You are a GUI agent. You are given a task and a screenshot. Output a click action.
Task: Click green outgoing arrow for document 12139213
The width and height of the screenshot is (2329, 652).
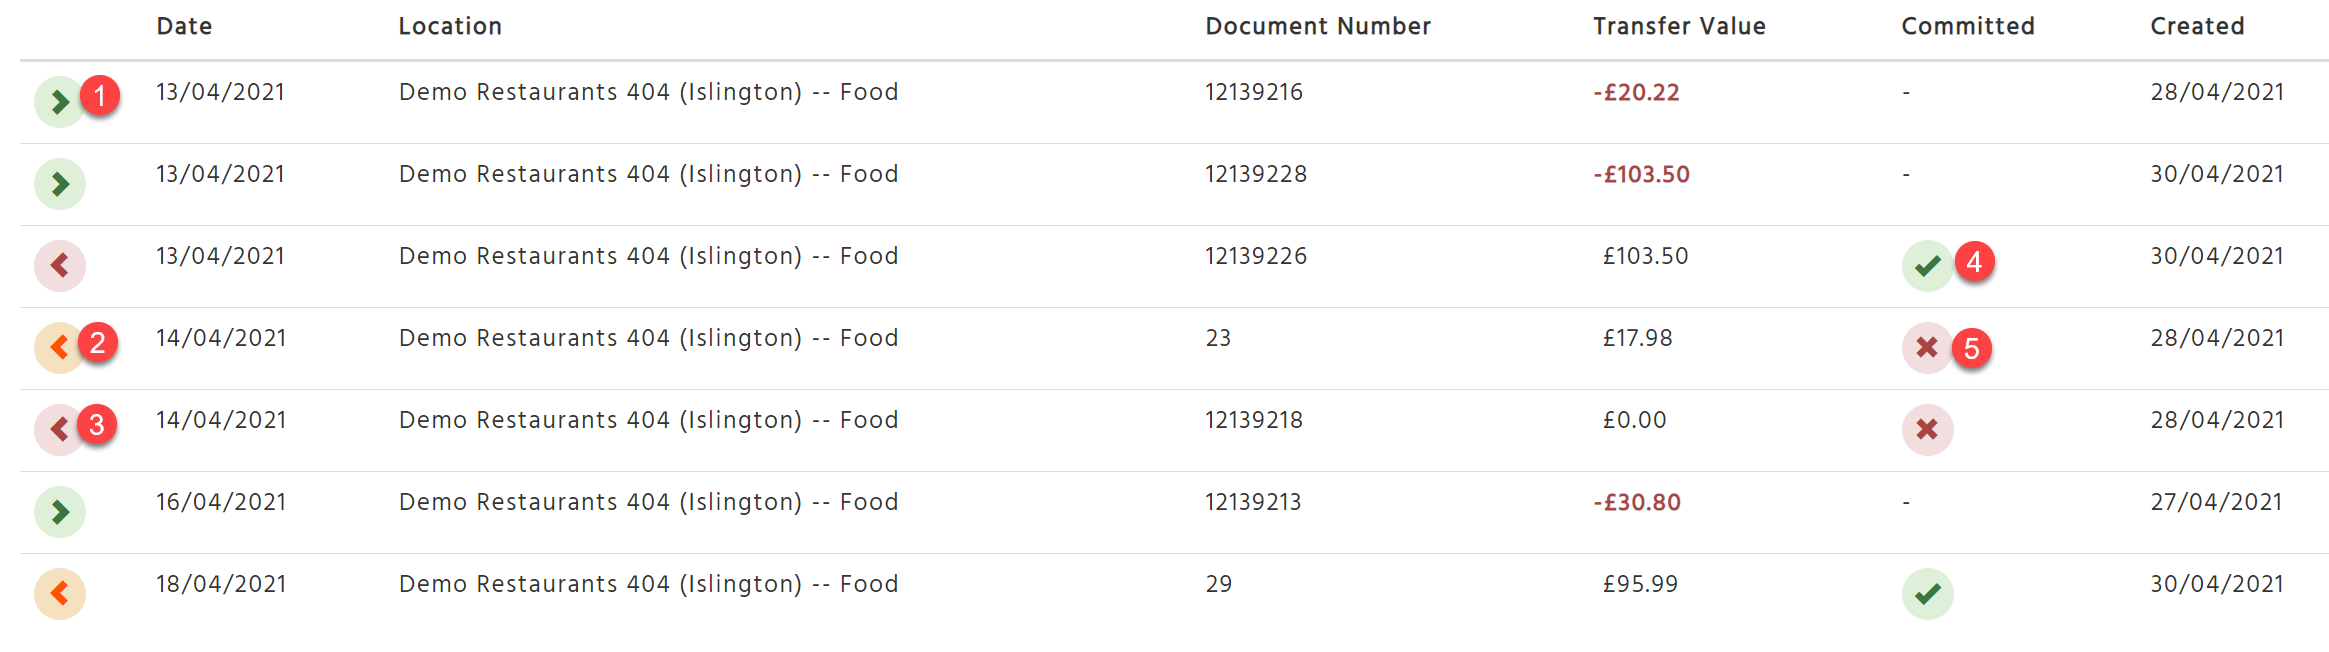(59, 512)
